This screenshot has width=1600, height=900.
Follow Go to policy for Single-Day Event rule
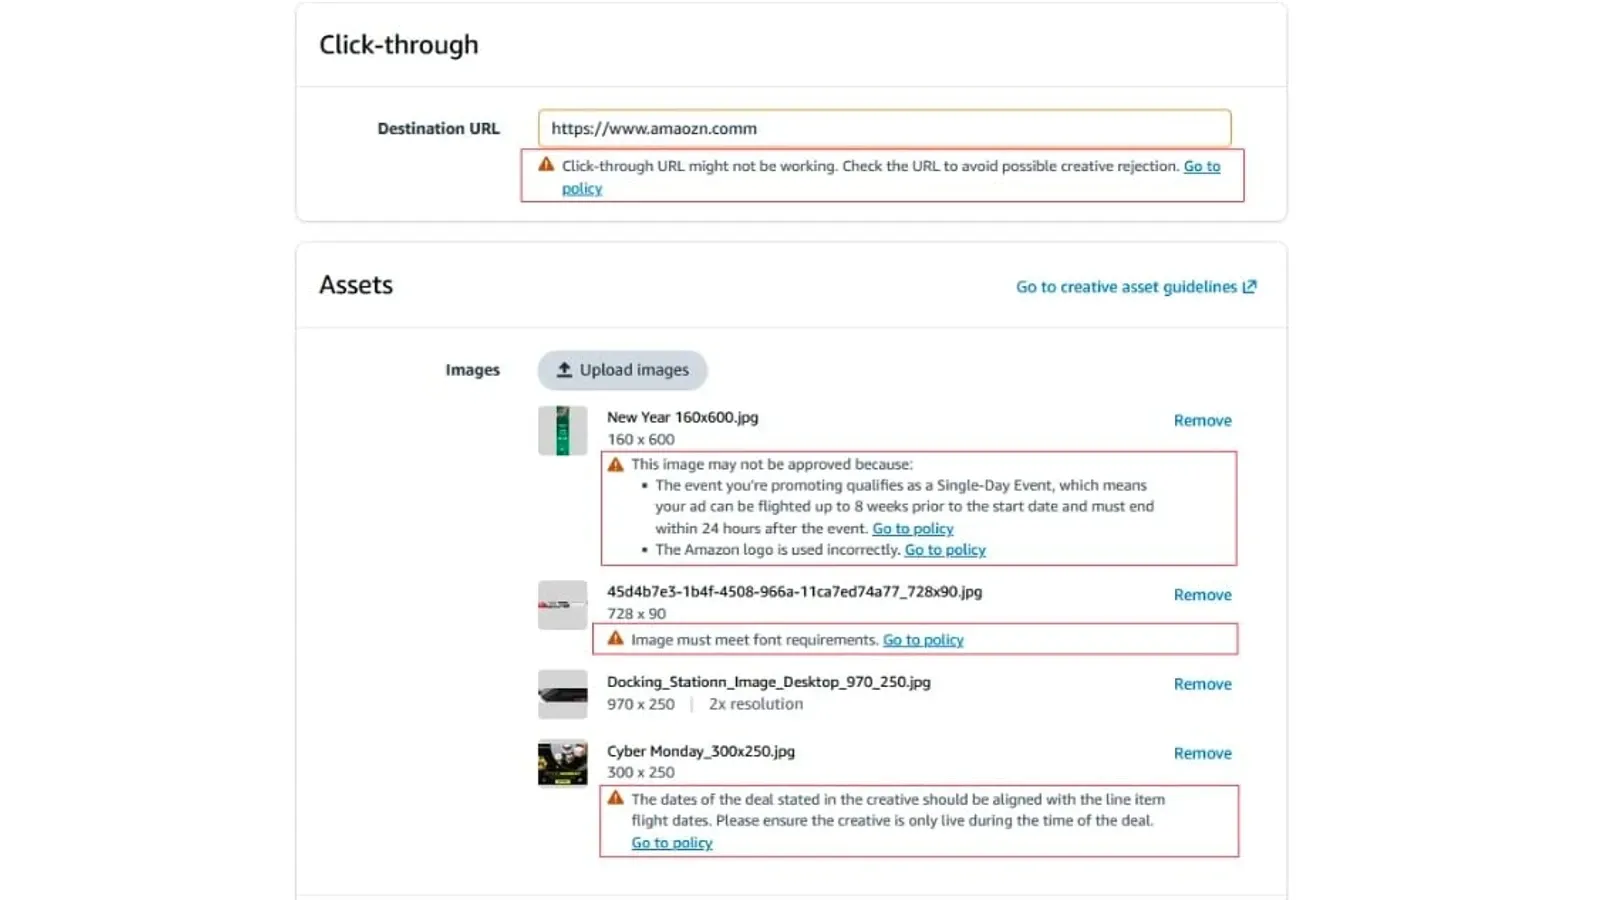point(912,528)
